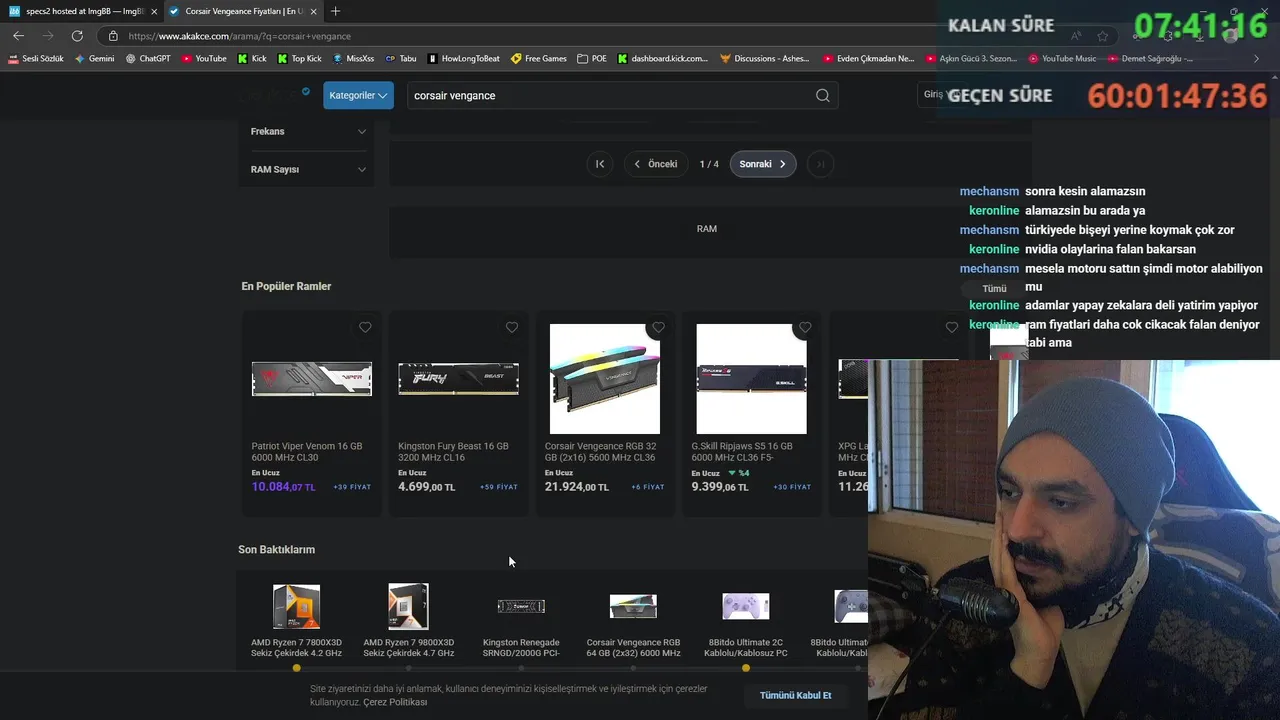Open the Çerez Politikası link
Viewport: 1280px width, 720px height.
pyautogui.click(x=395, y=702)
